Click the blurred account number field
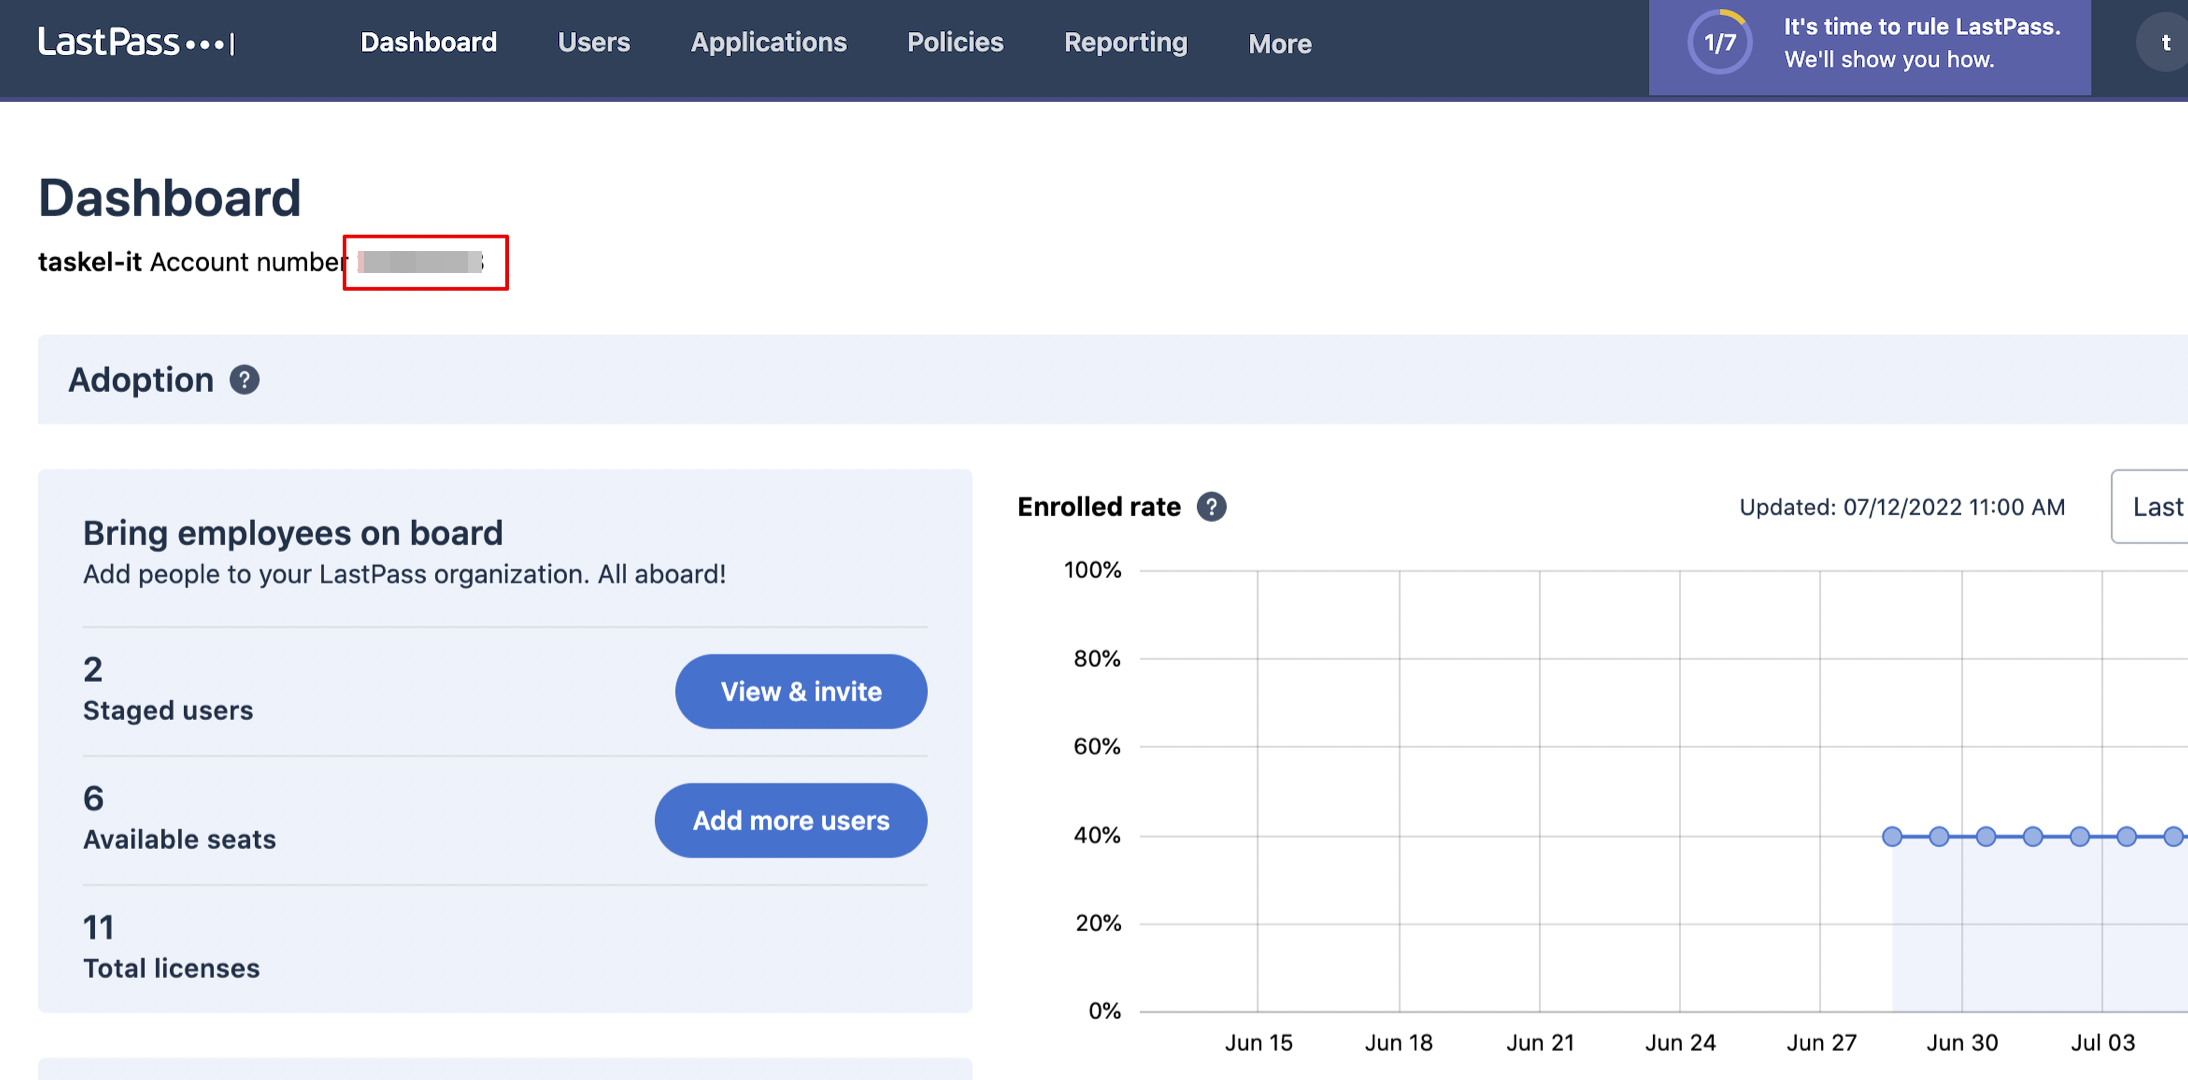The image size is (2188, 1080). pyautogui.click(x=422, y=262)
